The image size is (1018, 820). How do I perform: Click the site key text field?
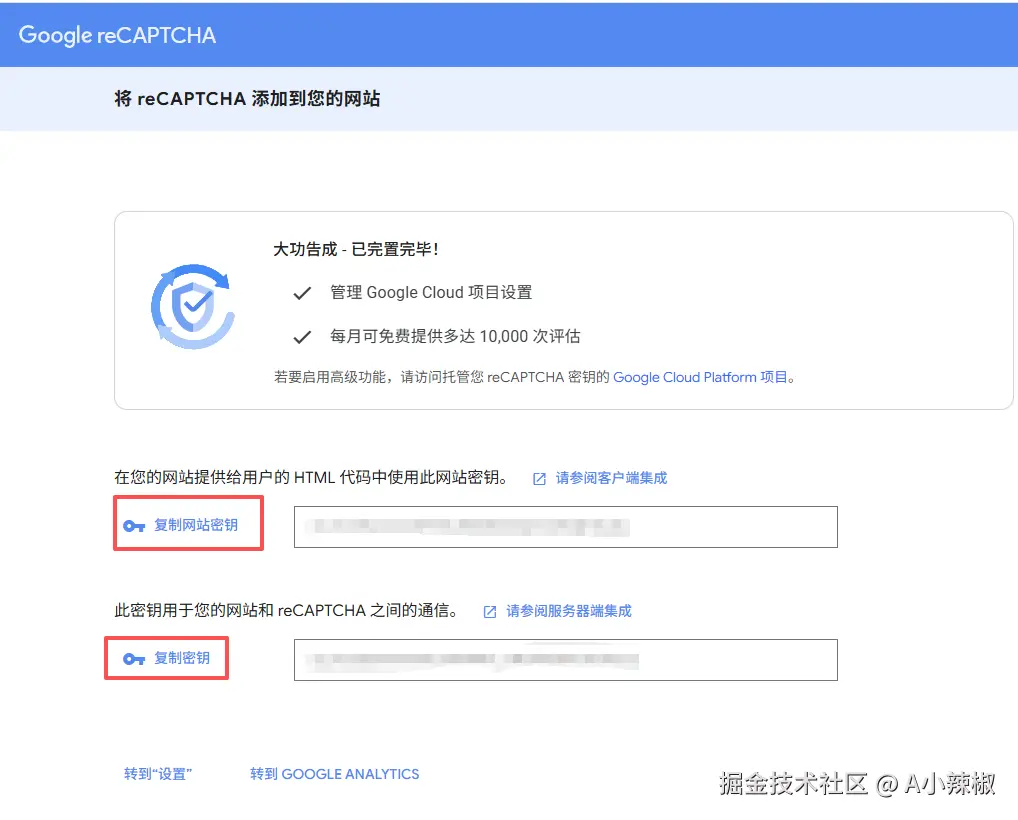click(565, 527)
